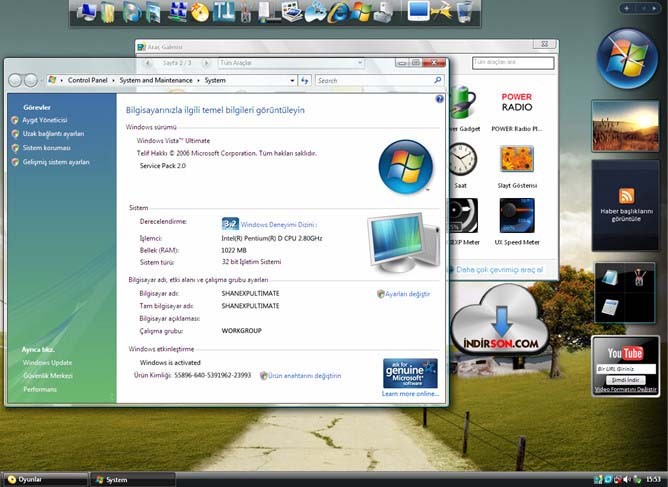Viewport: 668px width, 487px height.
Task: Click the sunset slideshow gadget thumbnail
Action: coord(625,126)
